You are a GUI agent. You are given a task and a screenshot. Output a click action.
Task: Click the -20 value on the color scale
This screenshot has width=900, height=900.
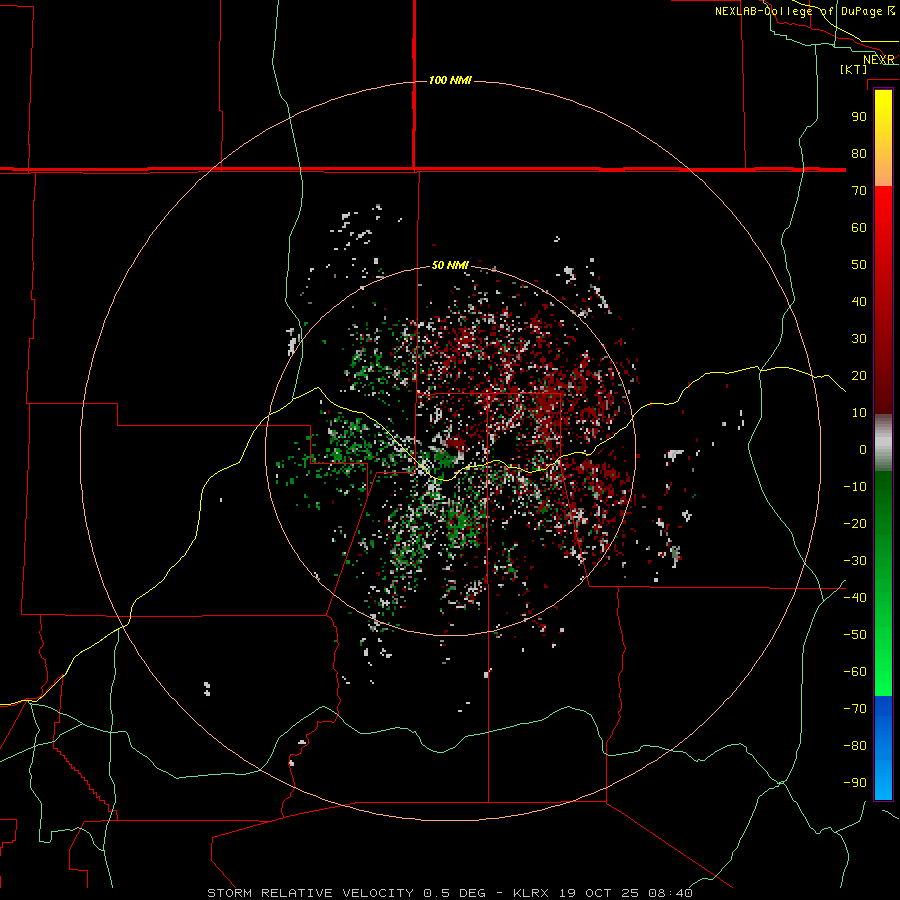855,523
